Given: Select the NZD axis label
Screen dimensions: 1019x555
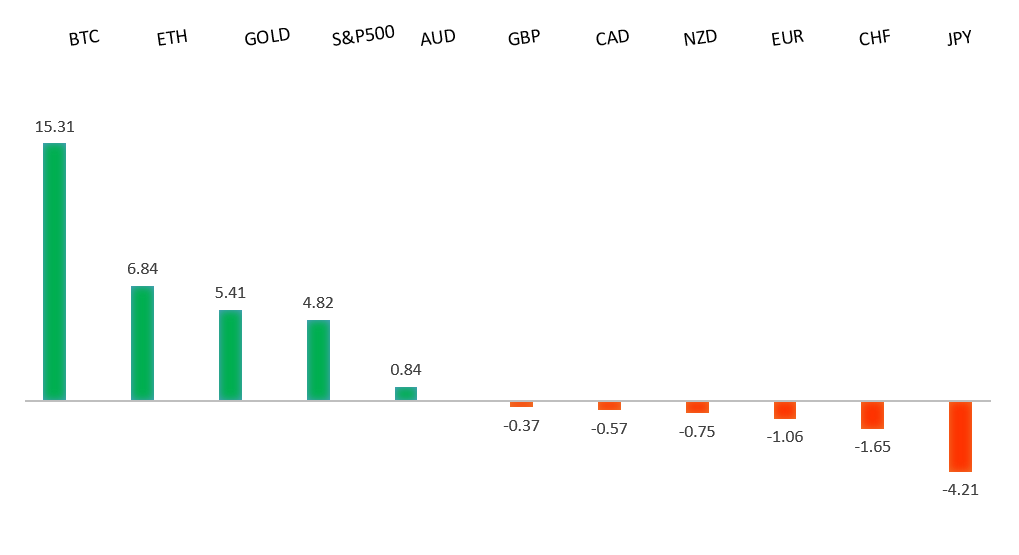Looking at the screenshot, I should point(700,39).
